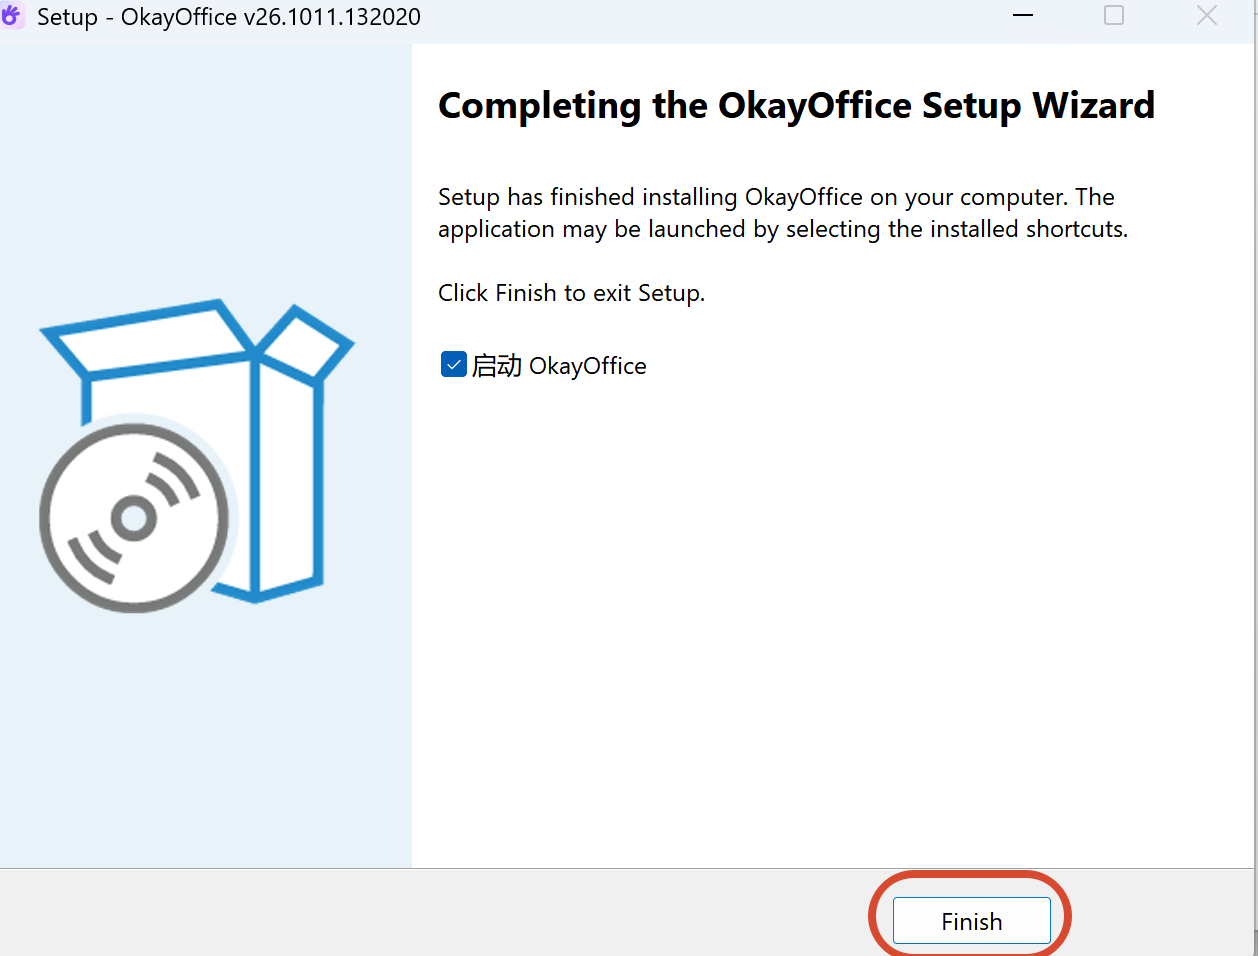The image size is (1258, 956).
Task: Click the 'Click Finish to exit Setup.' text
Action: pos(571,293)
